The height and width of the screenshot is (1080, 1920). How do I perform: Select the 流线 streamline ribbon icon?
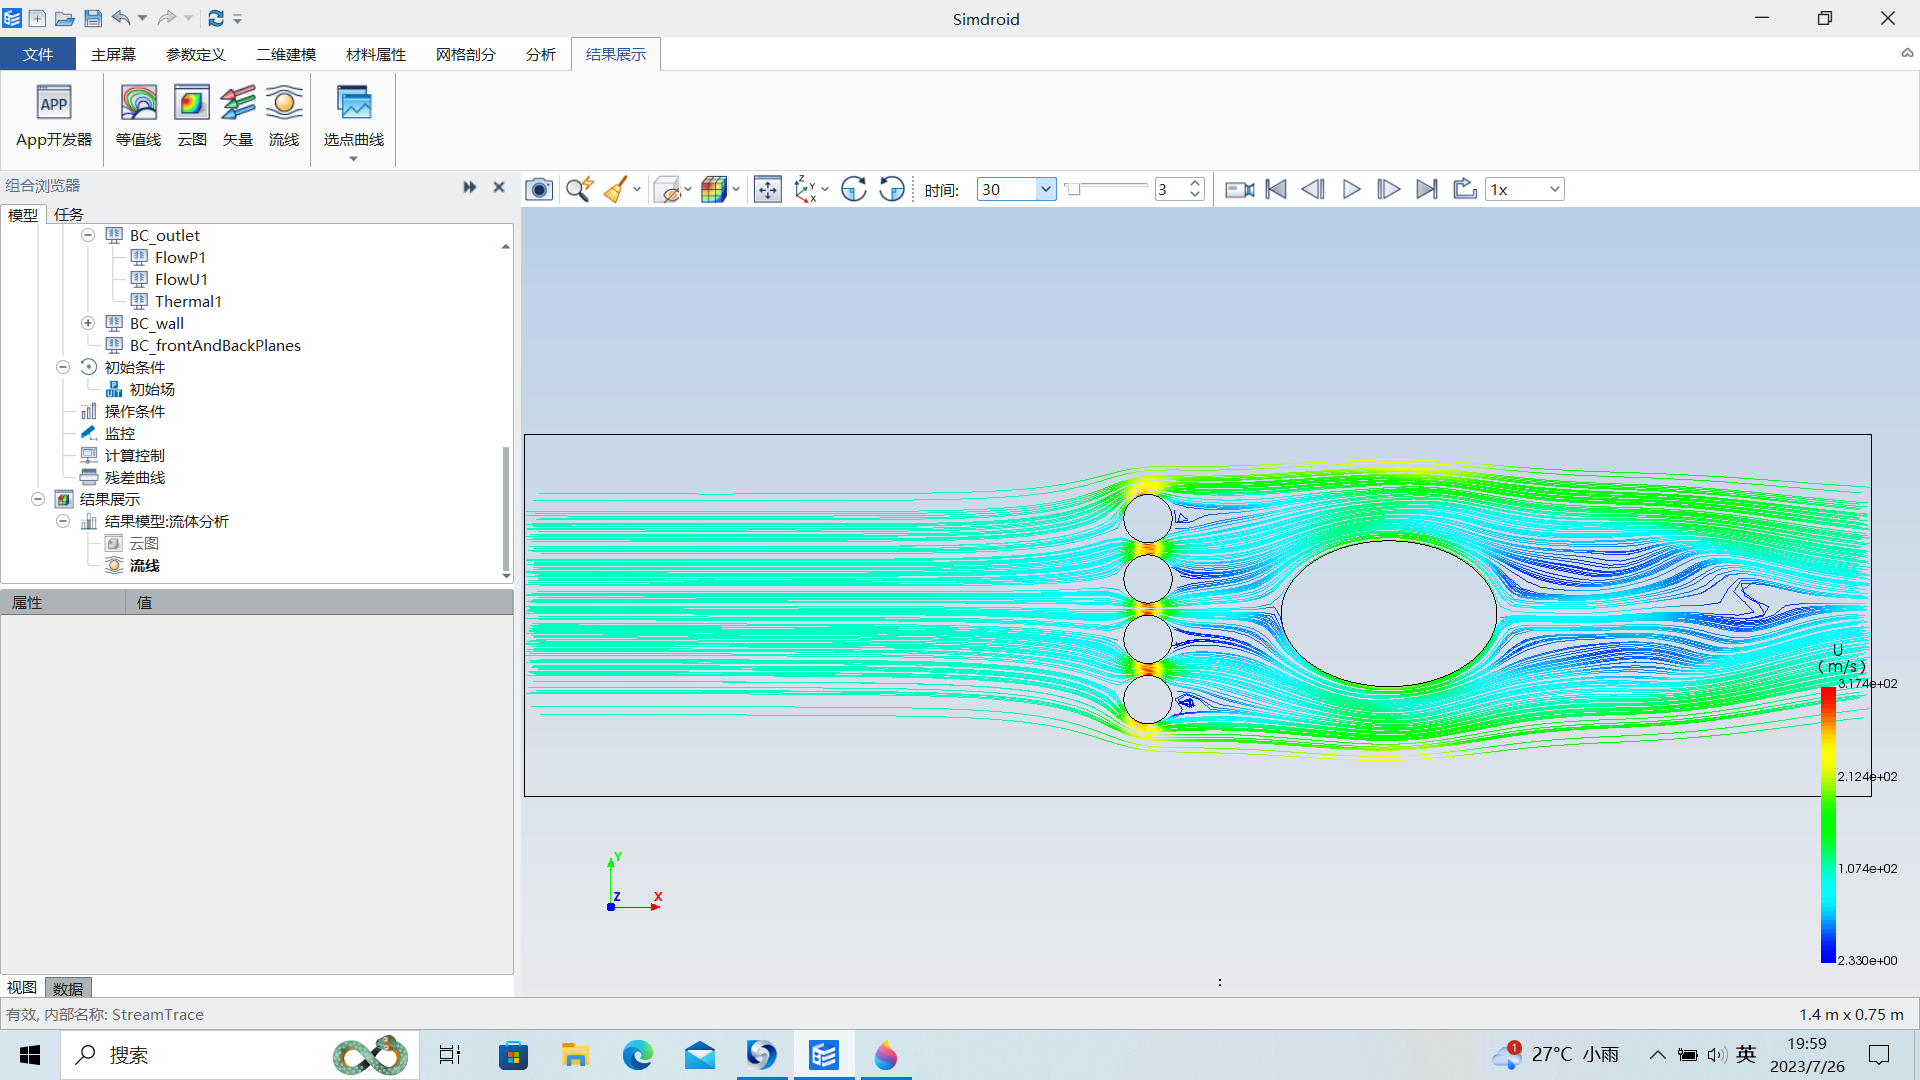[284, 117]
